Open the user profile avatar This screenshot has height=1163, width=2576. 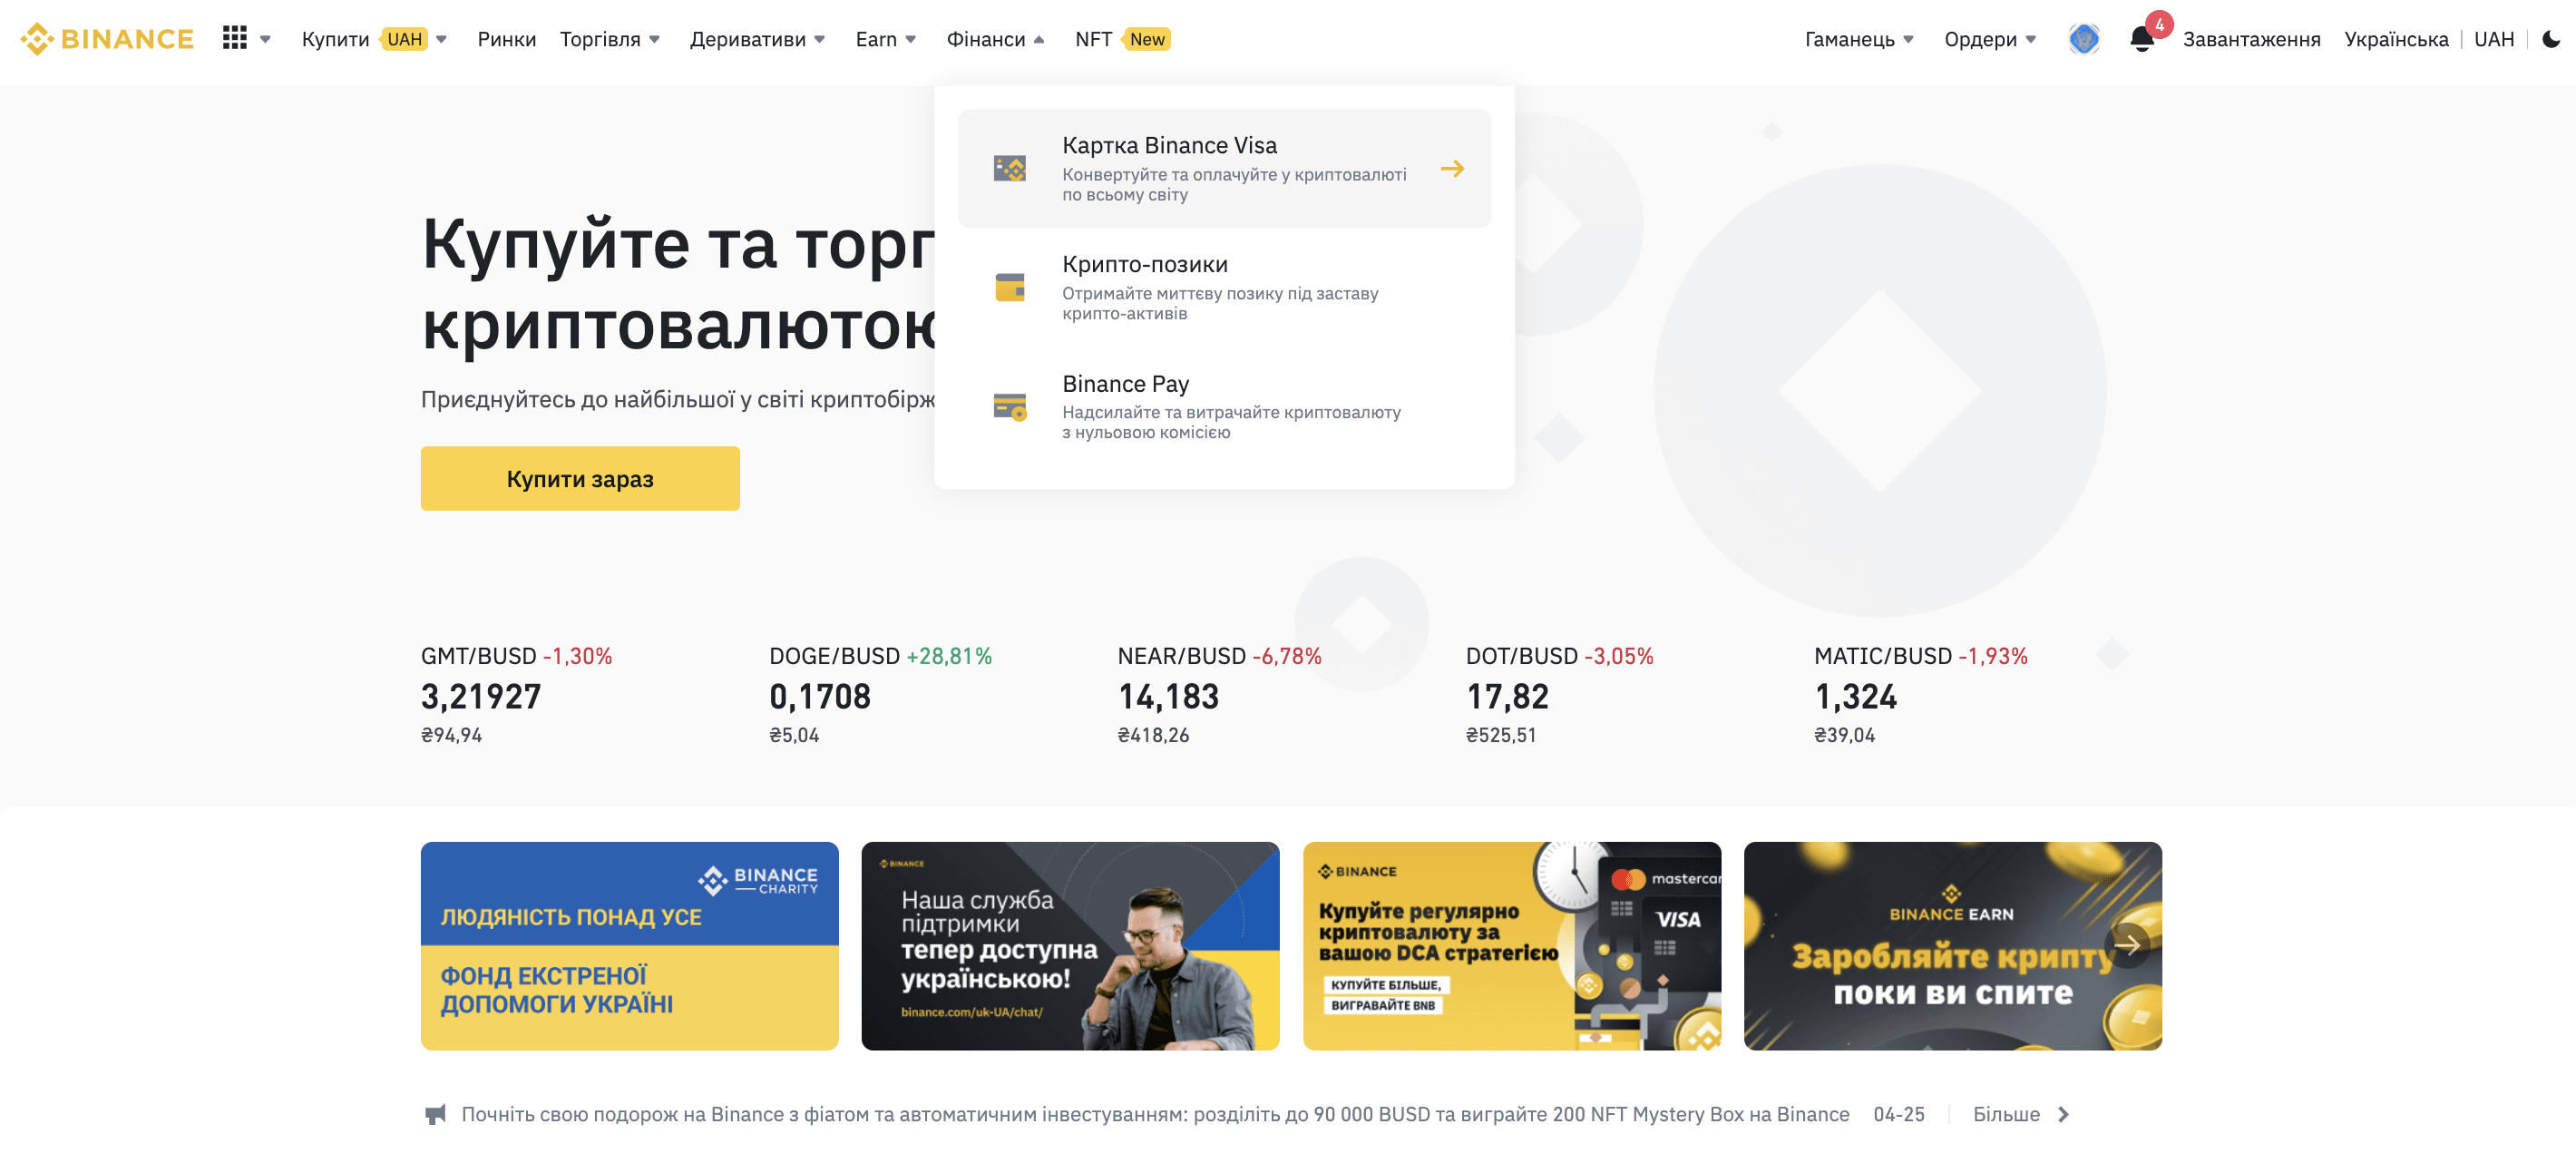click(2083, 39)
